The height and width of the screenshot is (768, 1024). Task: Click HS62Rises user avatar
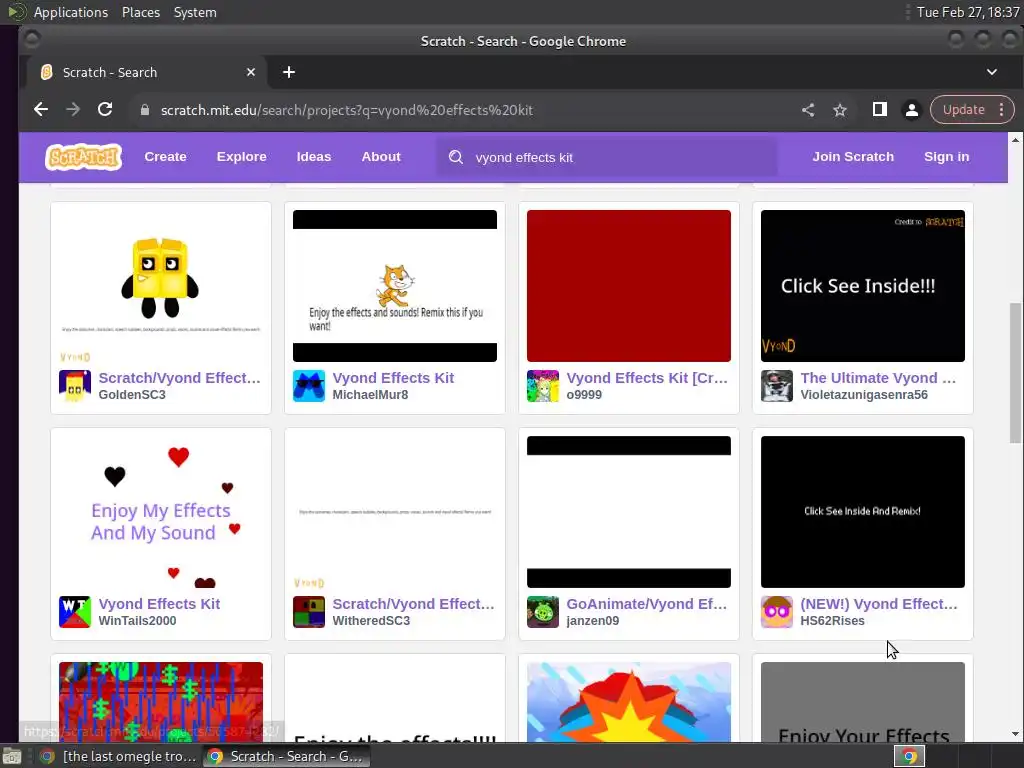pos(777,612)
